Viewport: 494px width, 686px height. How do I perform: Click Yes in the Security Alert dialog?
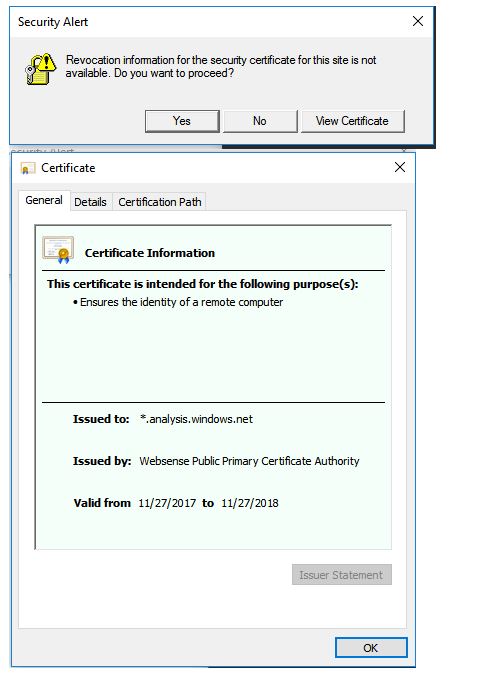[182, 121]
